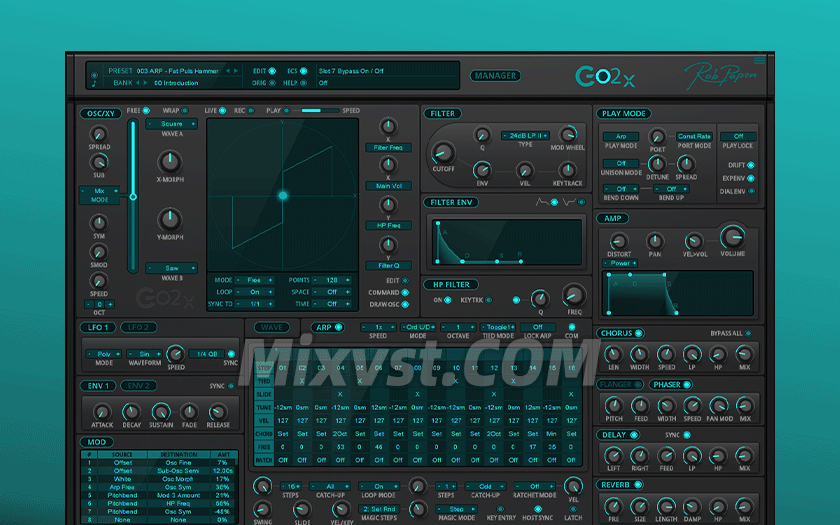
Task: Toggle the EDIT indicator in preset bar
Action: click(x=272, y=71)
